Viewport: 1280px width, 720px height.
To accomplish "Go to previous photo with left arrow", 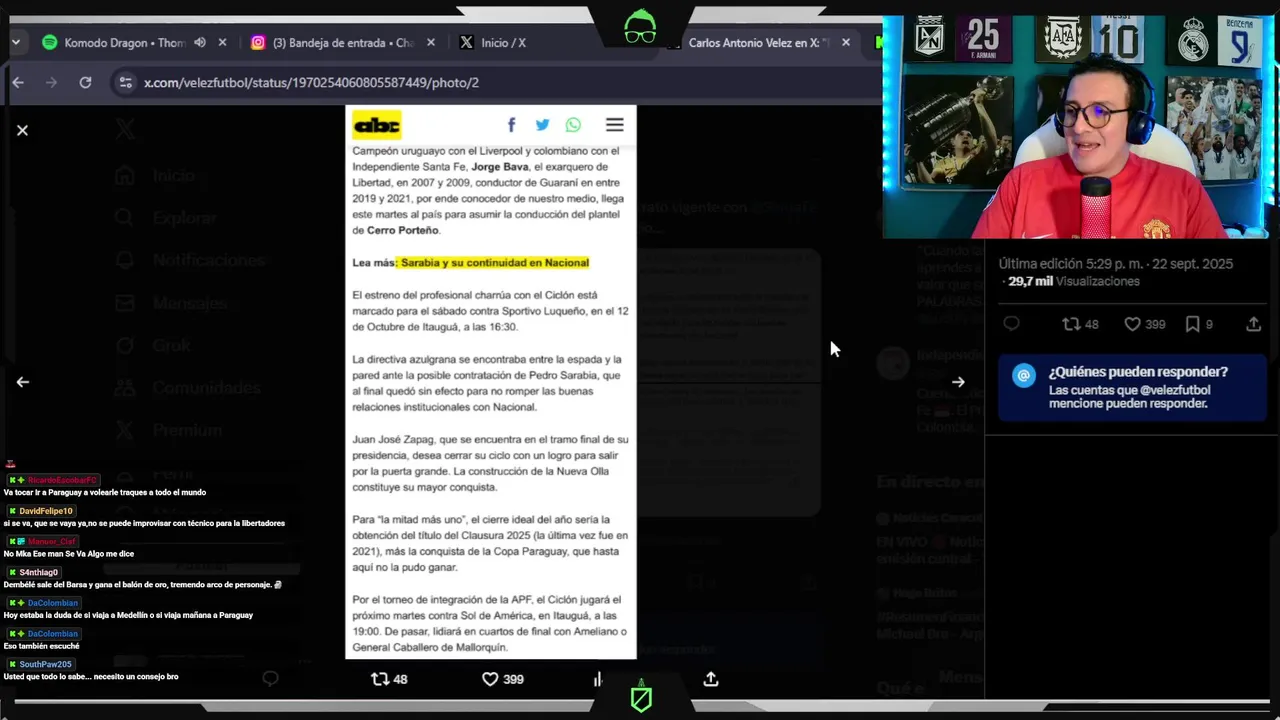I will coord(22,382).
